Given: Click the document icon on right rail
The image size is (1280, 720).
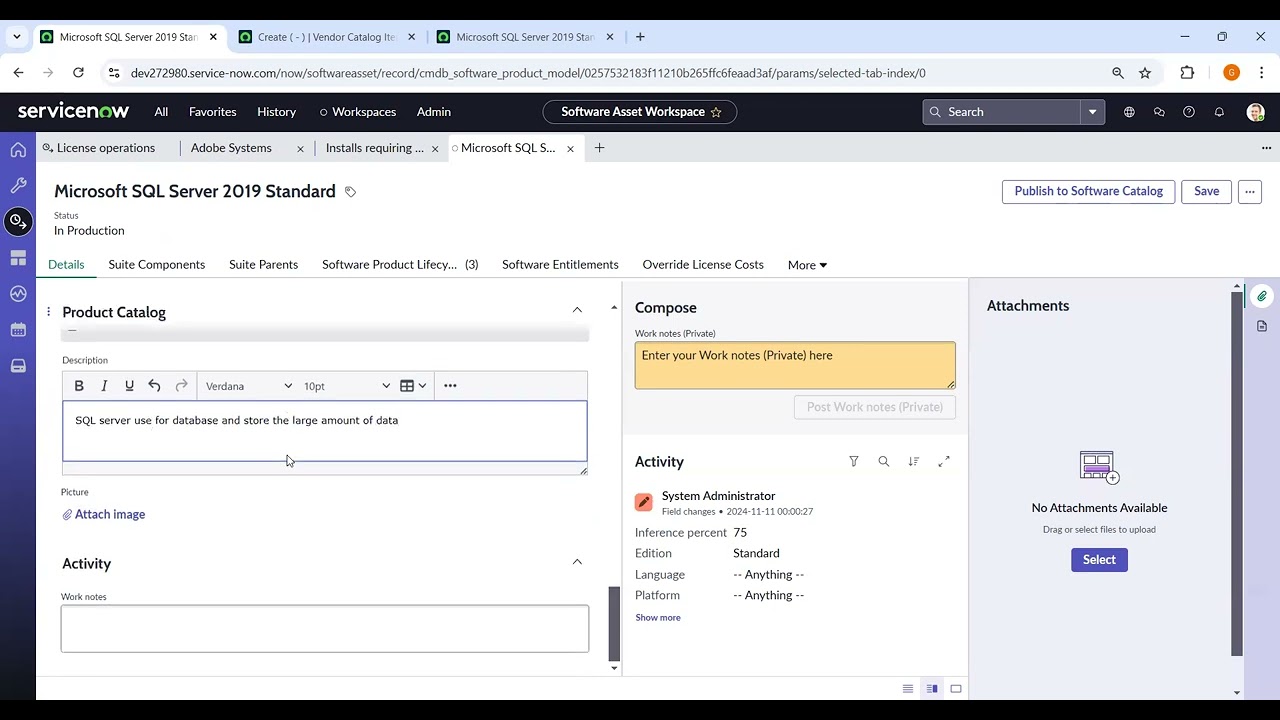Looking at the screenshot, I should pyautogui.click(x=1262, y=326).
